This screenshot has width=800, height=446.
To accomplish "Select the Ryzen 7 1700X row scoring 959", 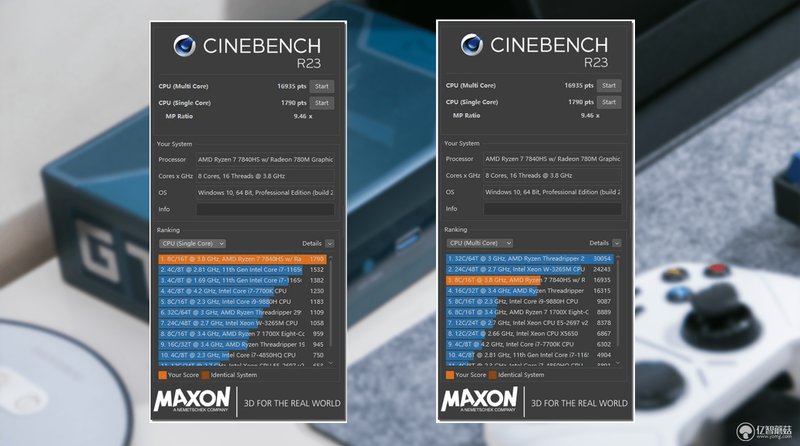I will (242, 334).
